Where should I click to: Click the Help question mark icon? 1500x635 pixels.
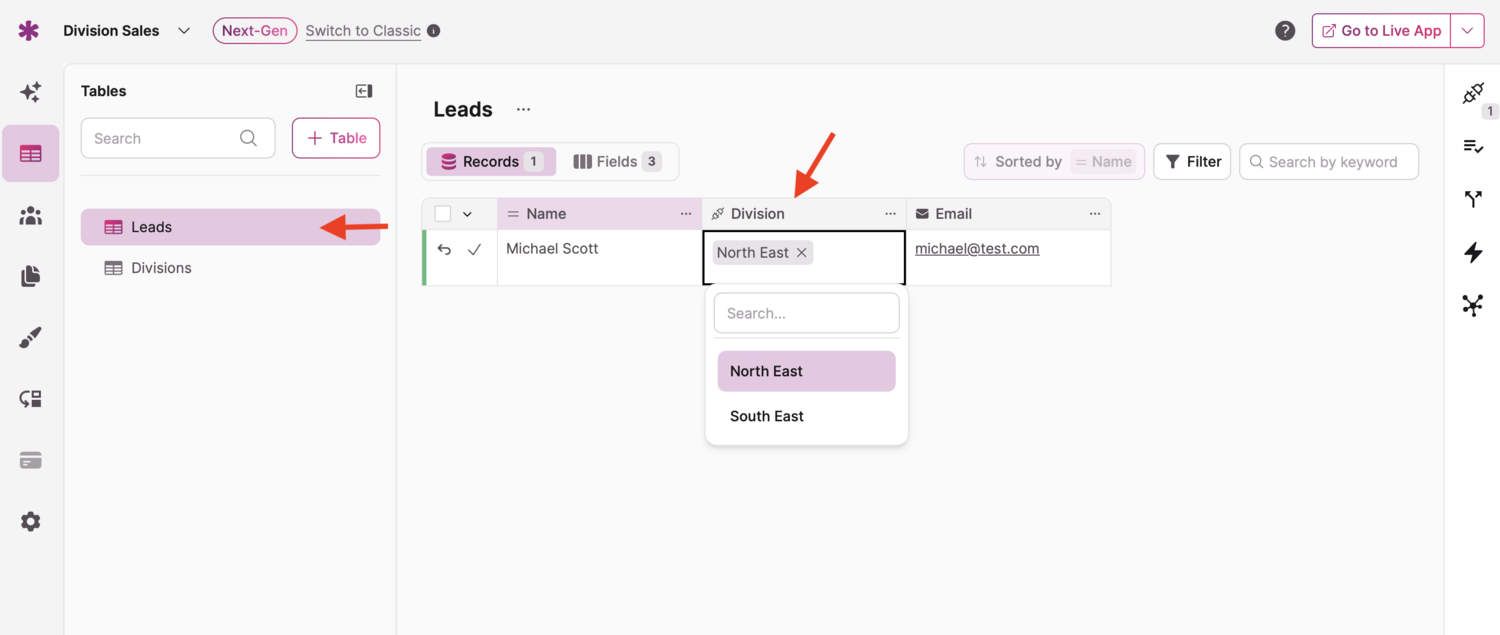coord(1285,31)
